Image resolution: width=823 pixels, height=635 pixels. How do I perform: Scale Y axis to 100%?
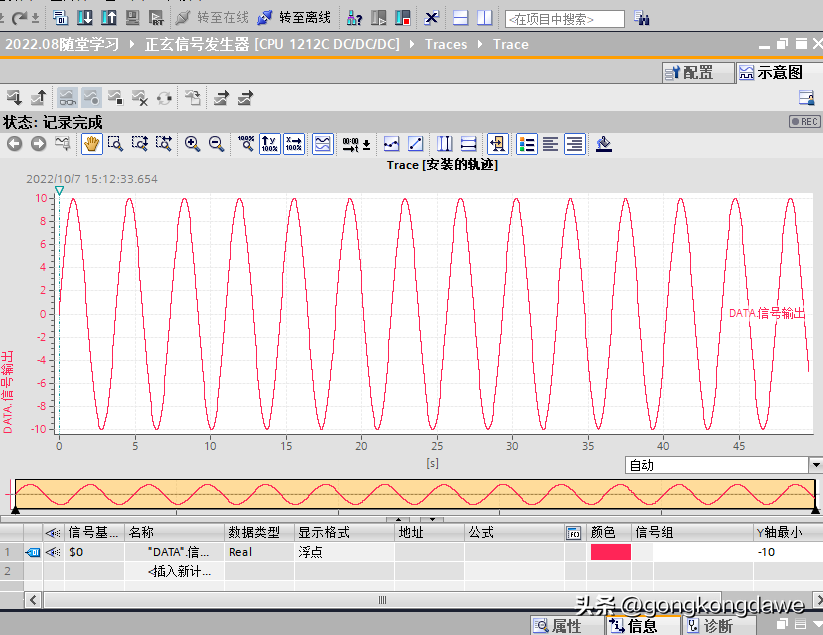pos(269,144)
